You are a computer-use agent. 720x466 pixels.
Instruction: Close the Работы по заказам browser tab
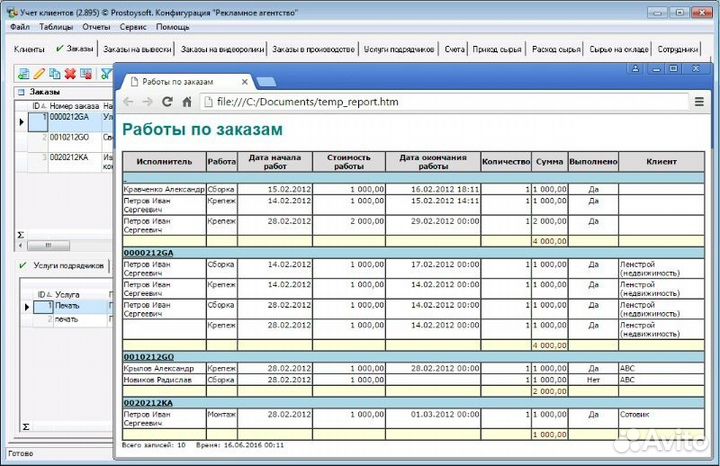tap(245, 82)
